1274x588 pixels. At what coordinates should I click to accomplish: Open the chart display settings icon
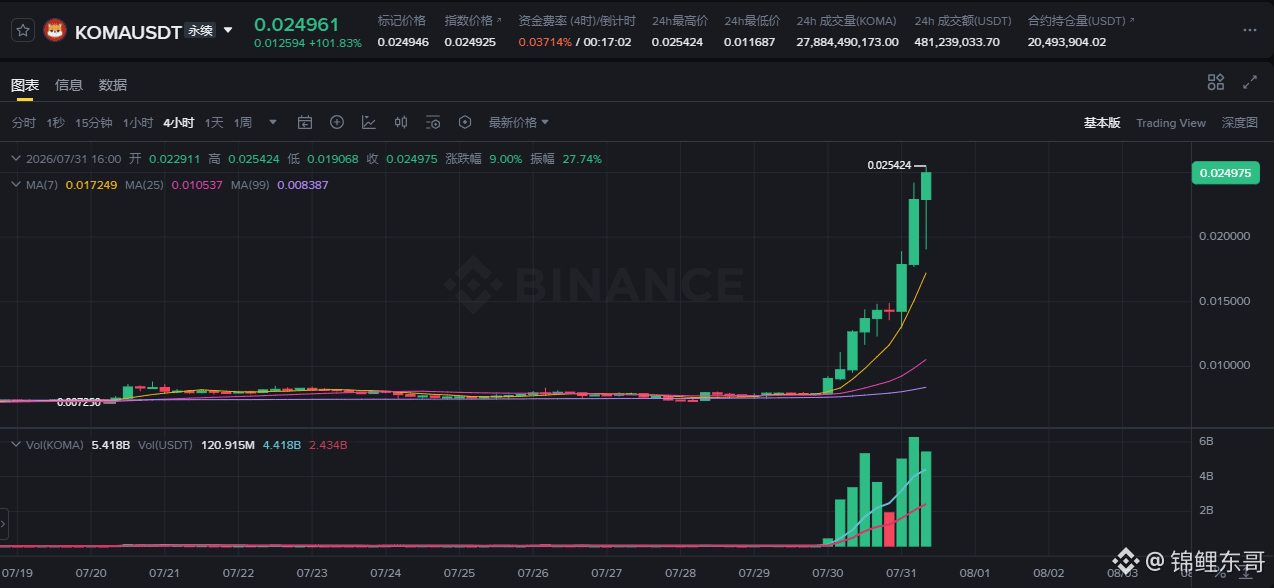pyautogui.click(x=433, y=123)
